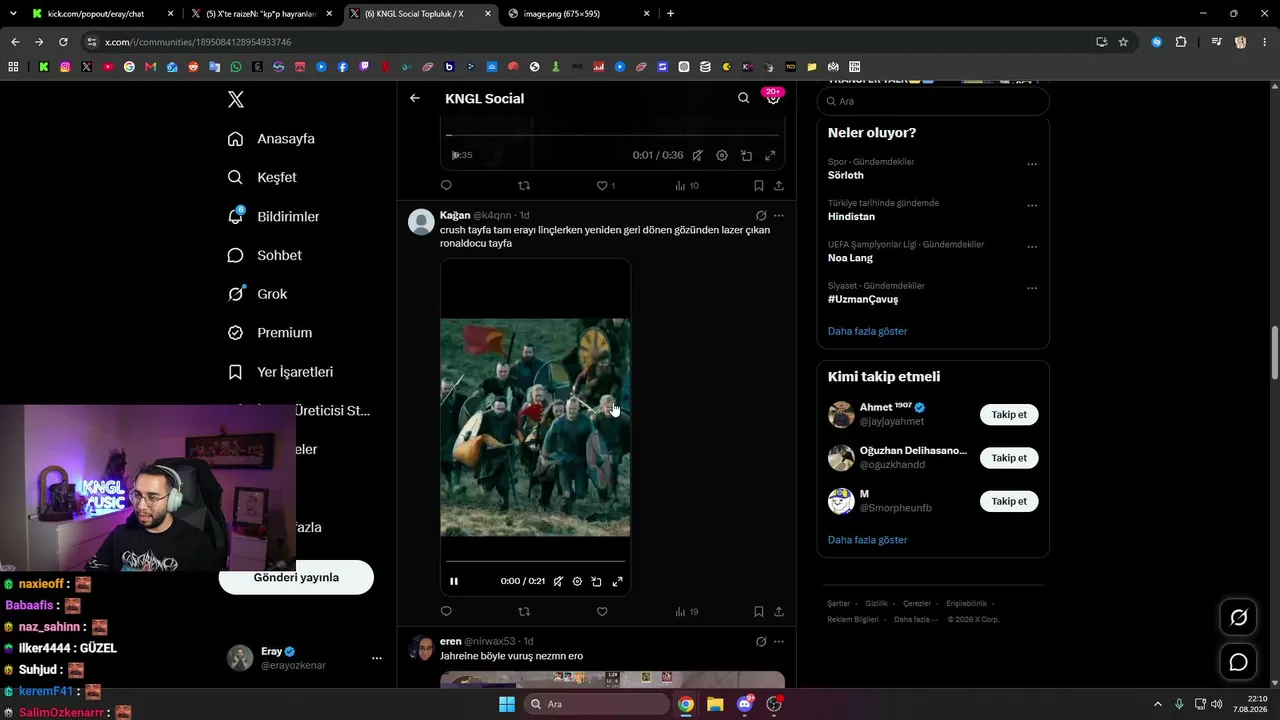Open the #UzmanÇavuş trend

[x=863, y=299]
